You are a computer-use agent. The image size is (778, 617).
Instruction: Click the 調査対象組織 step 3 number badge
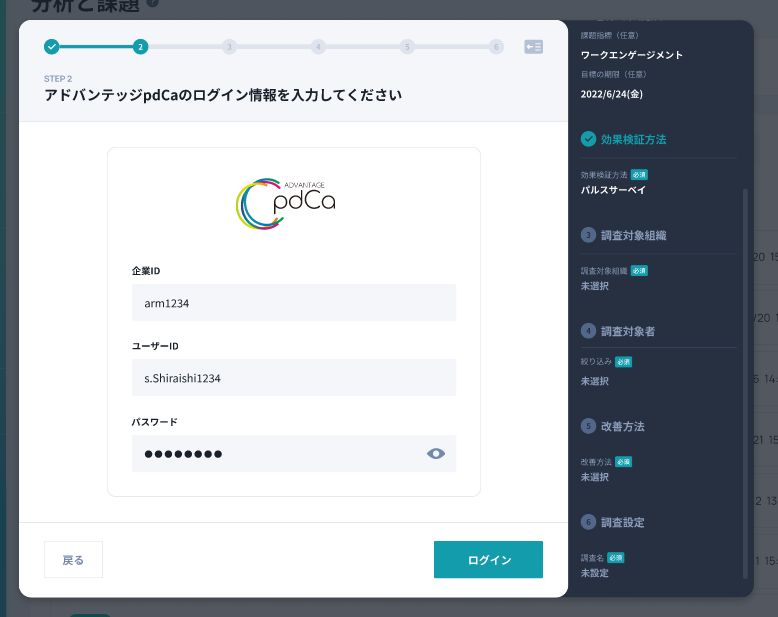click(x=588, y=235)
